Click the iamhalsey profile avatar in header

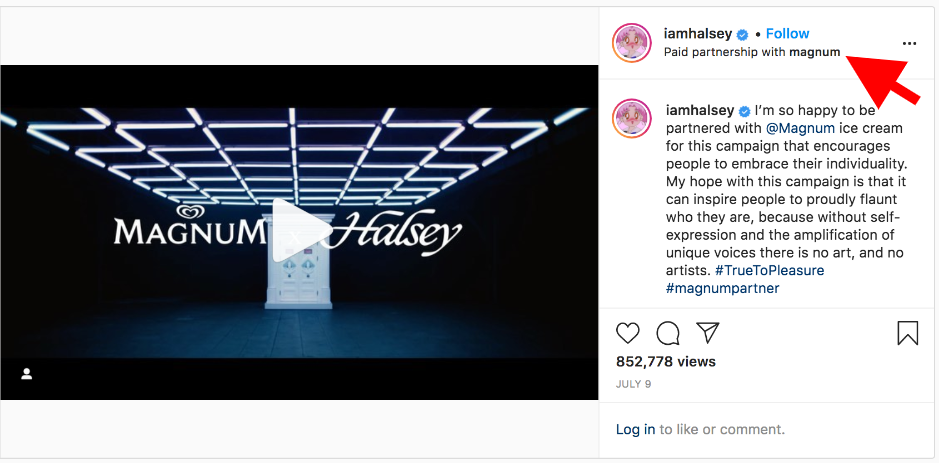[x=632, y=43]
